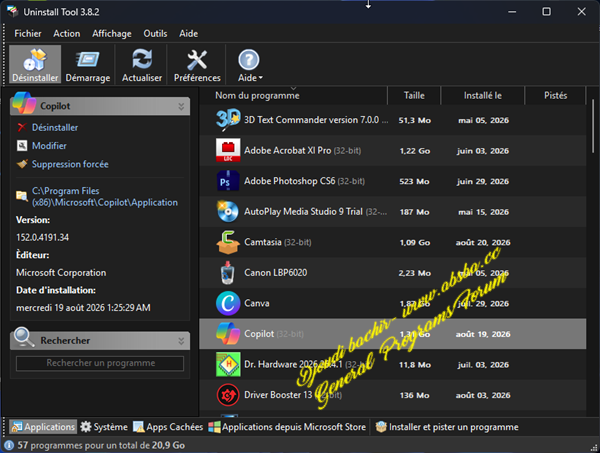Select the 3D Text Commander version 7.0.0 row
The image size is (600, 453).
click(x=393, y=120)
